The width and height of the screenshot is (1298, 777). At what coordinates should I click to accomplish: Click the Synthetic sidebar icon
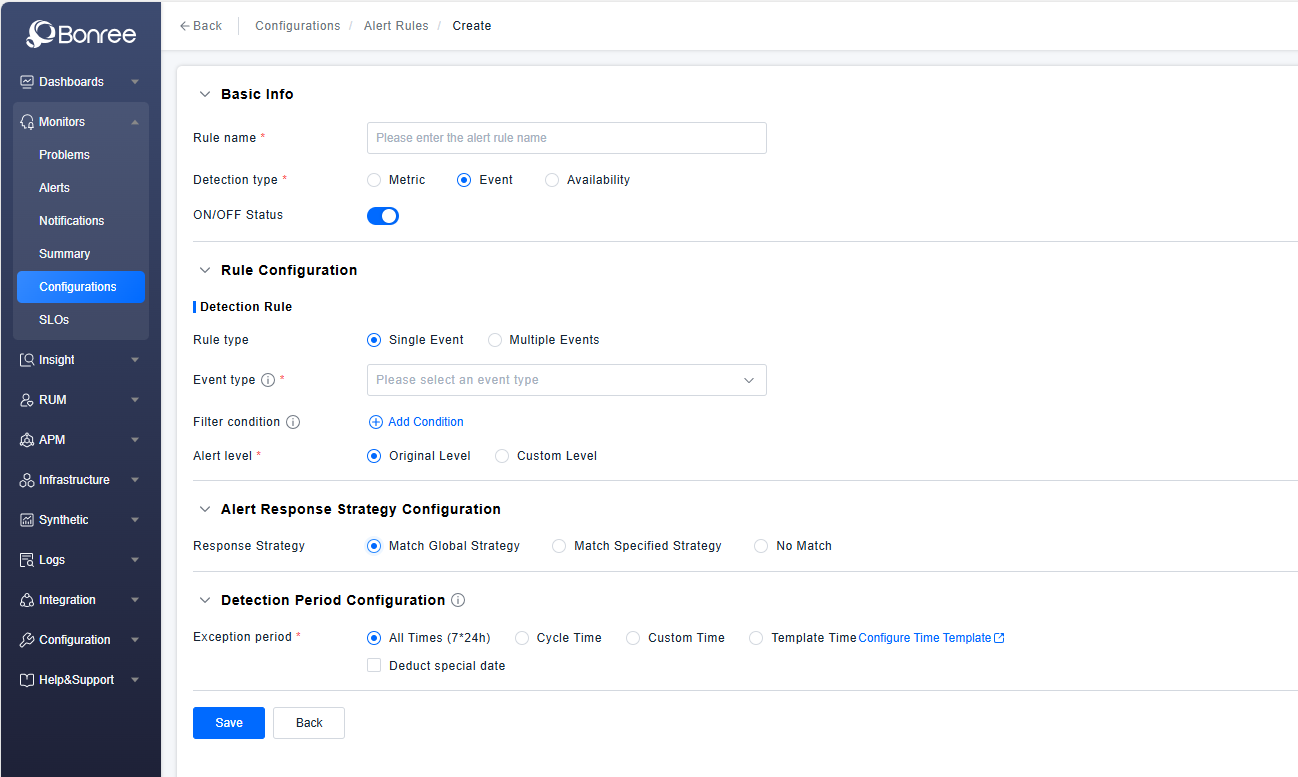click(x=27, y=520)
